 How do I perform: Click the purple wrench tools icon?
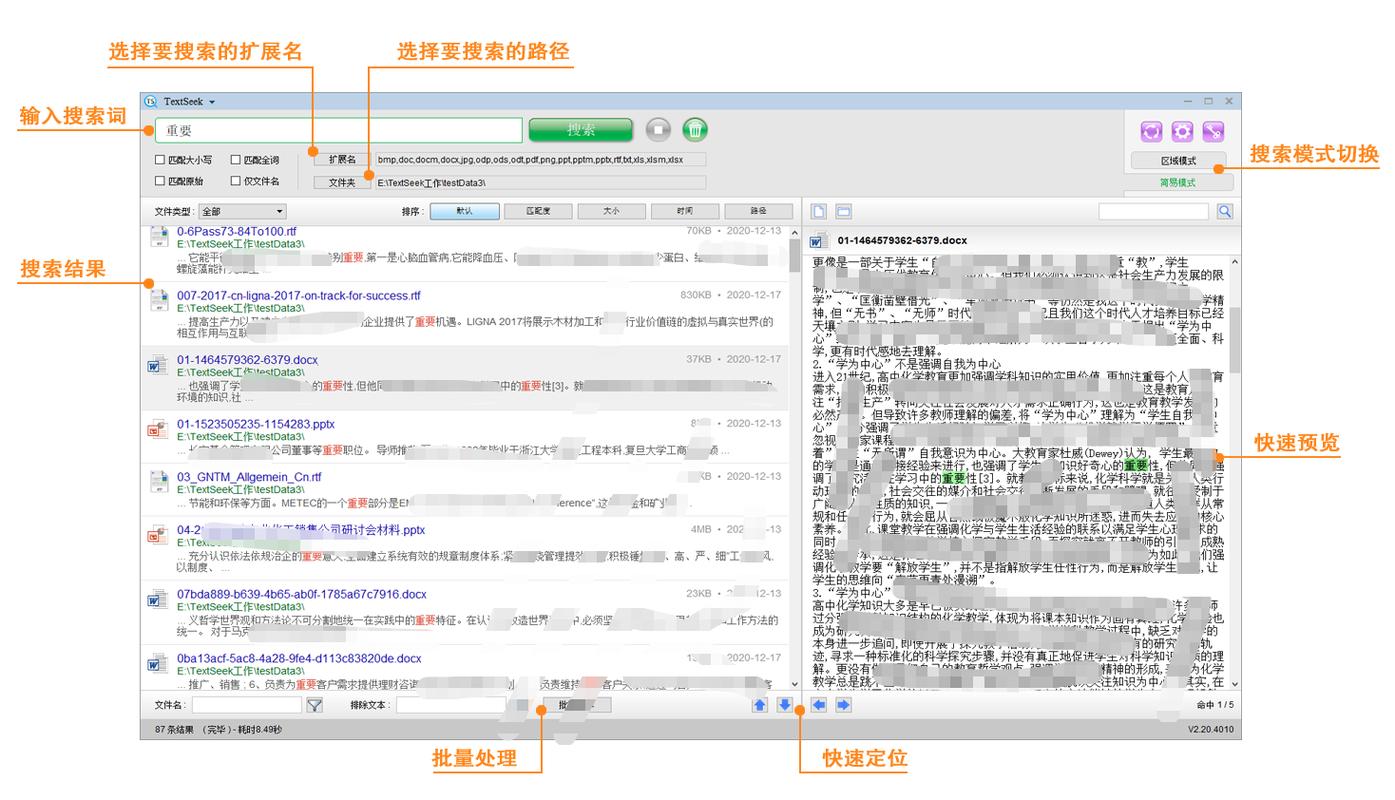1213,132
